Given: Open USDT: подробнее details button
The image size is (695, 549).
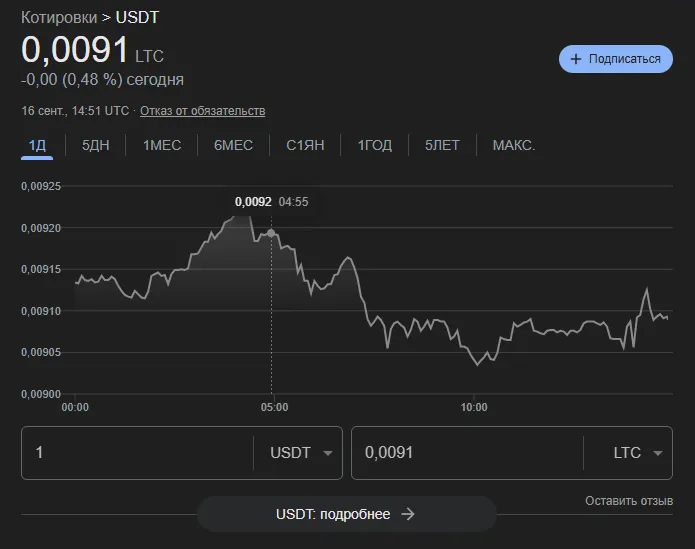Looking at the screenshot, I should 347,514.
